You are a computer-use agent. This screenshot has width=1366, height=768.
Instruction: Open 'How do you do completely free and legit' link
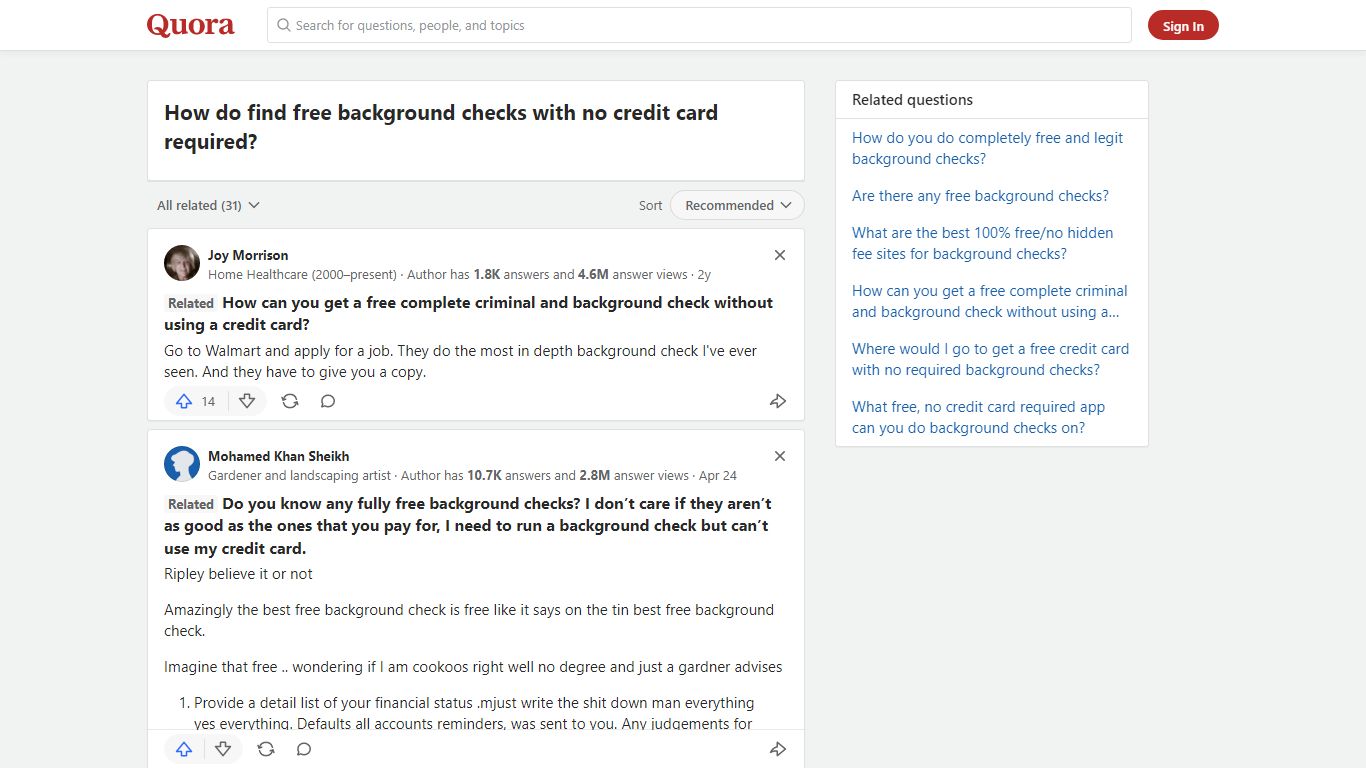coord(987,148)
